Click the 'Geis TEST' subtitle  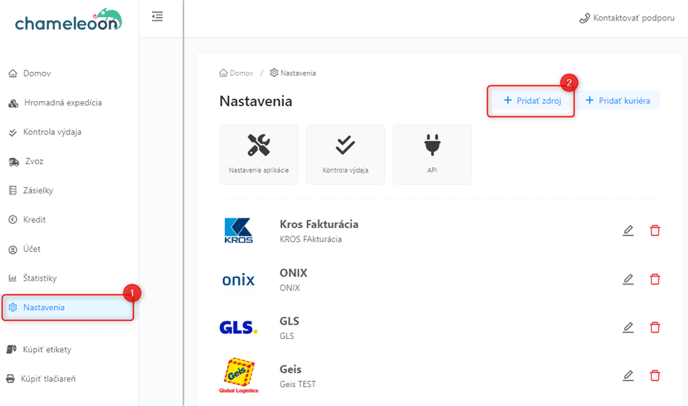point(297,384)
